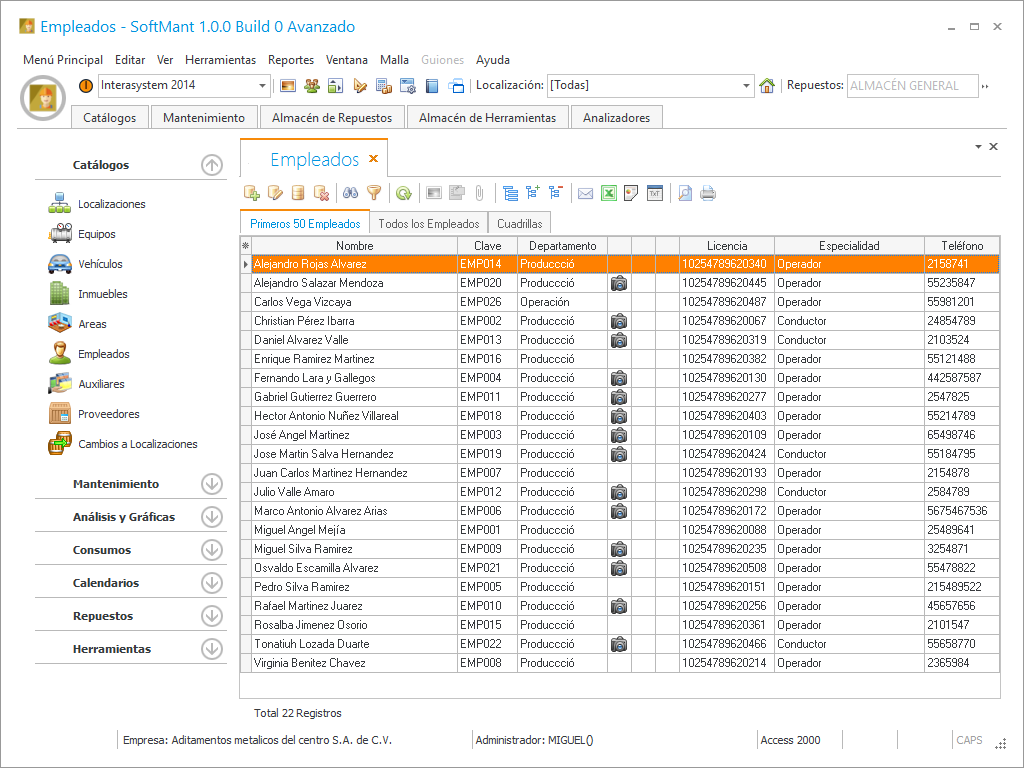Viewport: 1024px width, 768px height.
Task: Open Vehículos in the Catálogos list
Action: click(x=100, y=264)
